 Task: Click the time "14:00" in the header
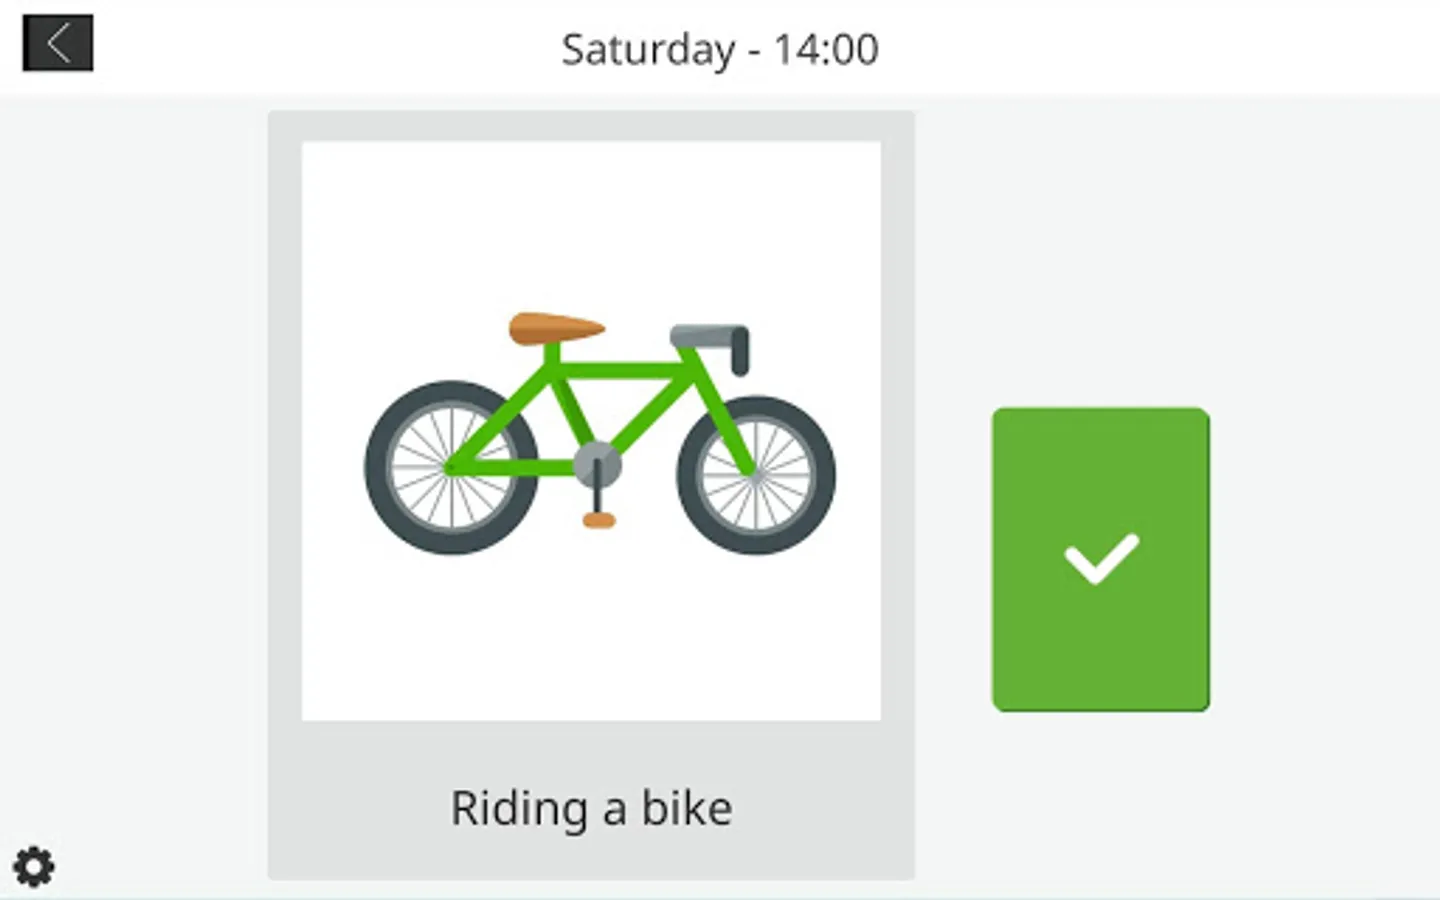[826, 49]
